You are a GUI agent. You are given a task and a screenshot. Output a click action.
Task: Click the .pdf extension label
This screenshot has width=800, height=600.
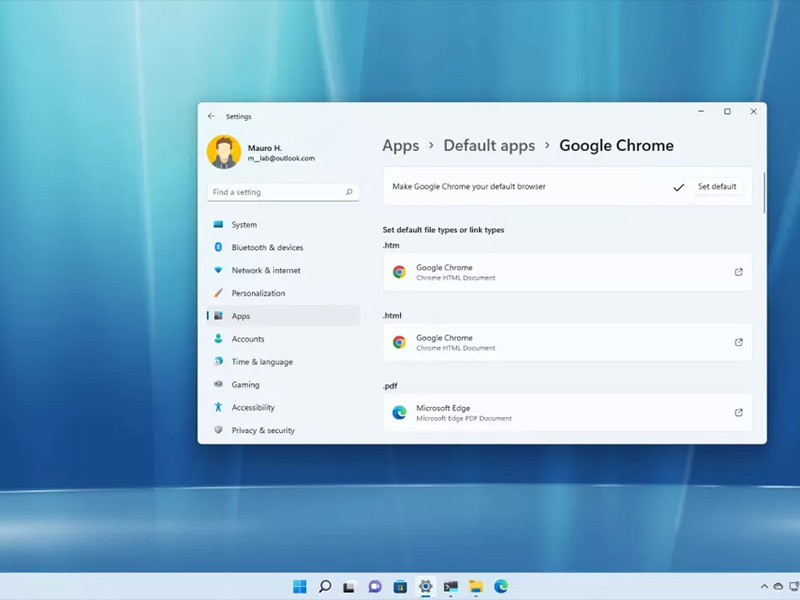point(390,386)
